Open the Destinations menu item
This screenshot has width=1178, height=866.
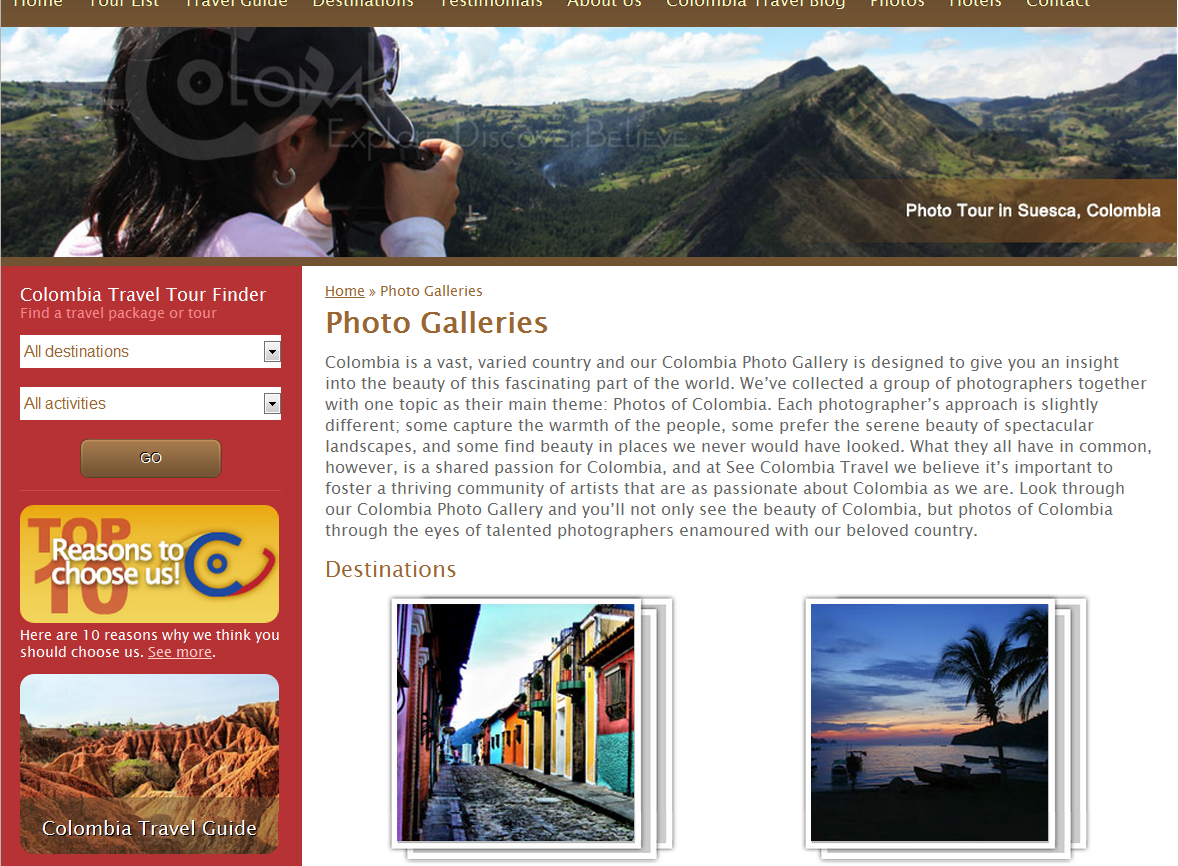(363, 4)
